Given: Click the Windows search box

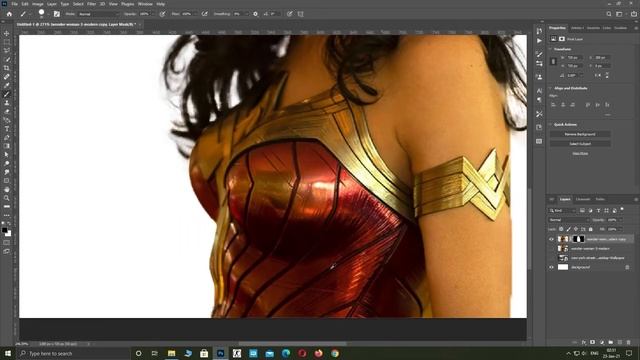Looking at the screenshot, I should pos(73,353).
